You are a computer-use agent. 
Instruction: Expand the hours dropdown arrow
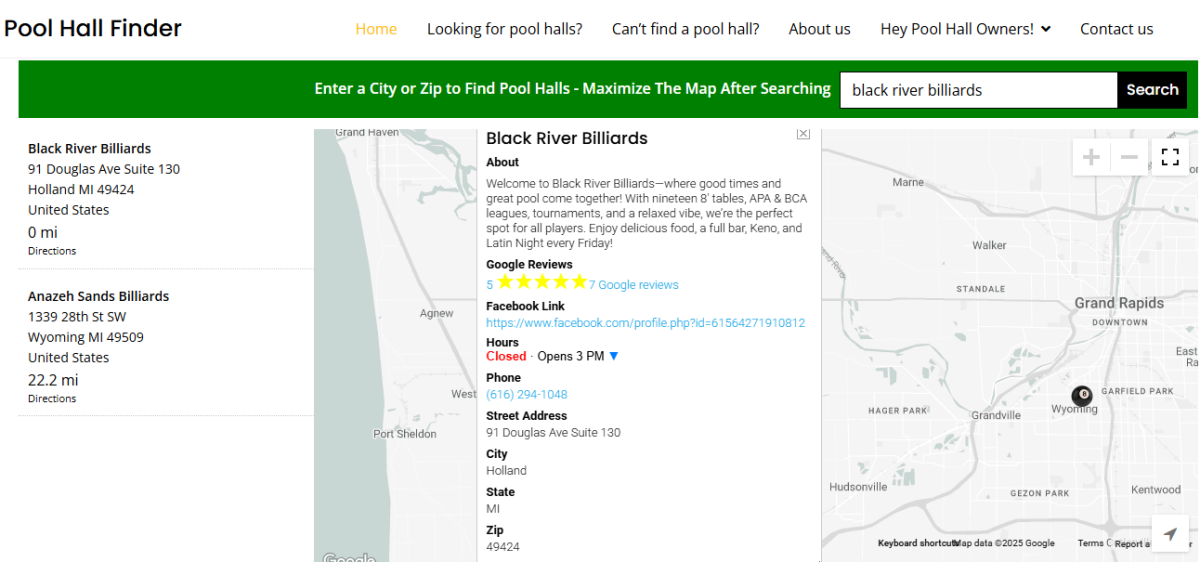pos(614,357)
